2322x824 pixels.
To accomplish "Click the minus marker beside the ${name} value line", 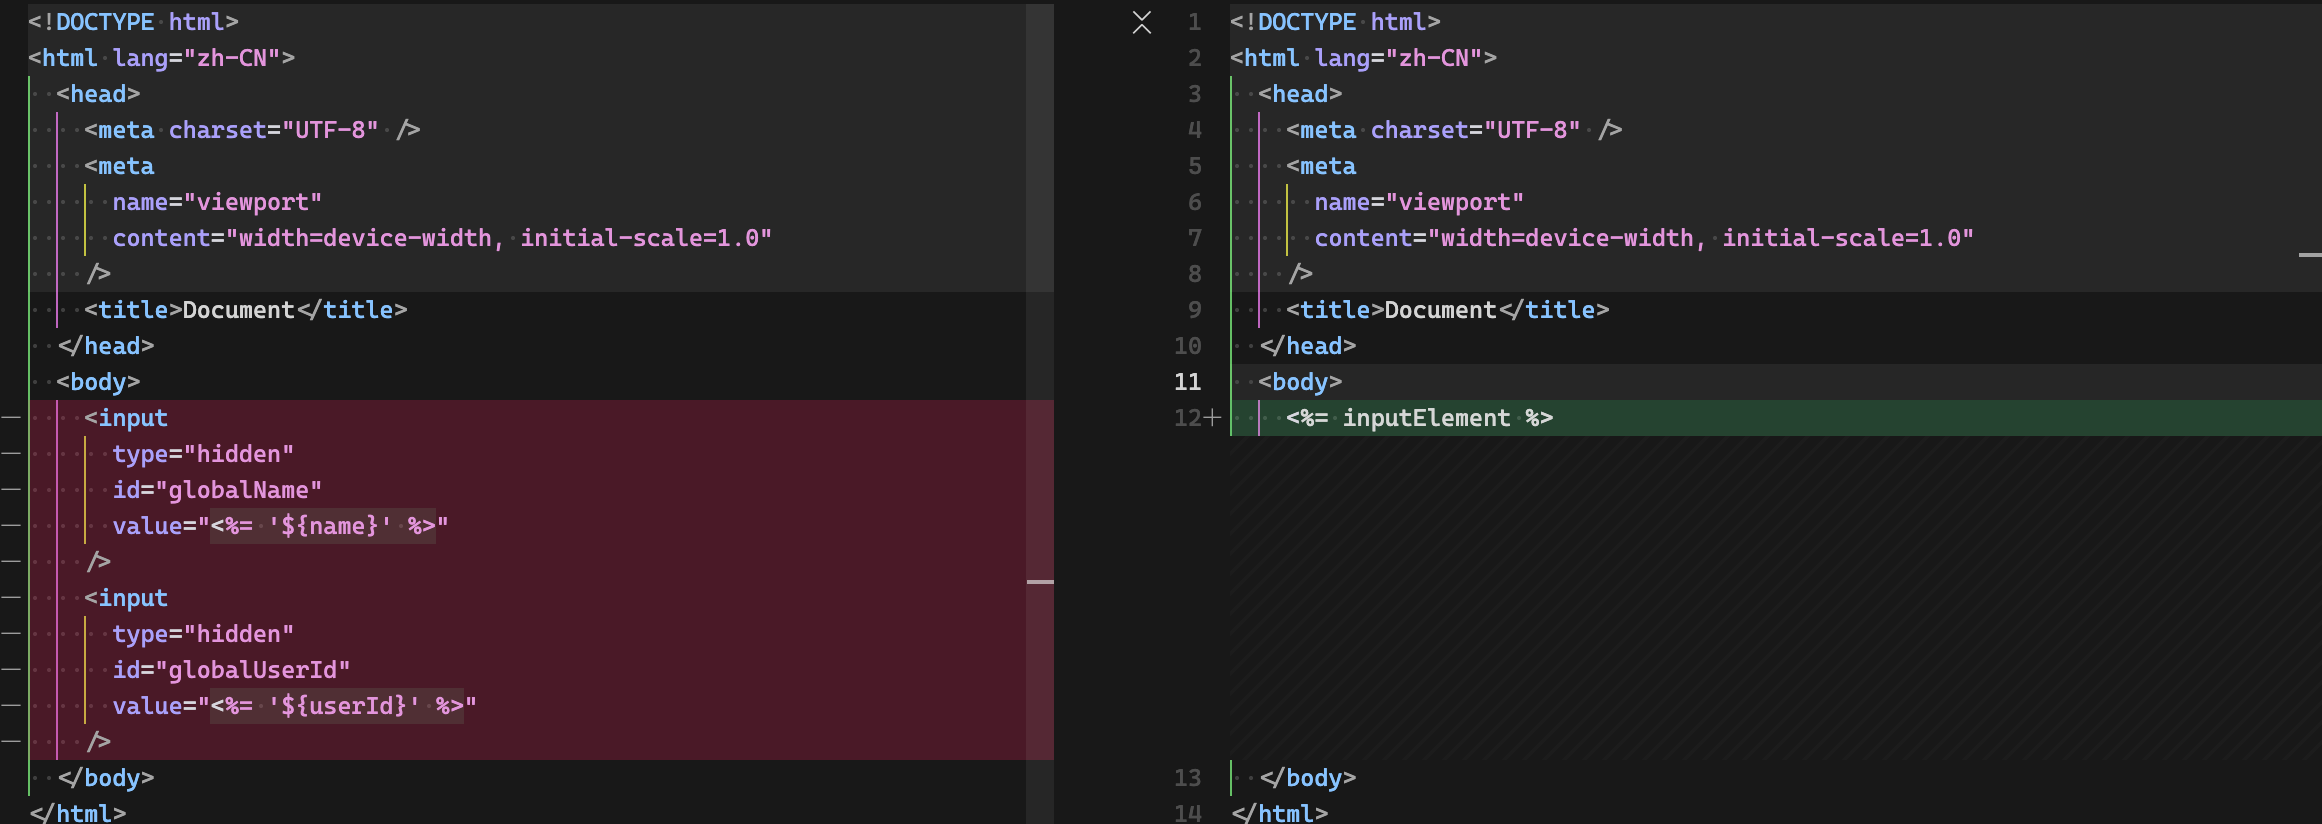I will click(x=11, y=526).
